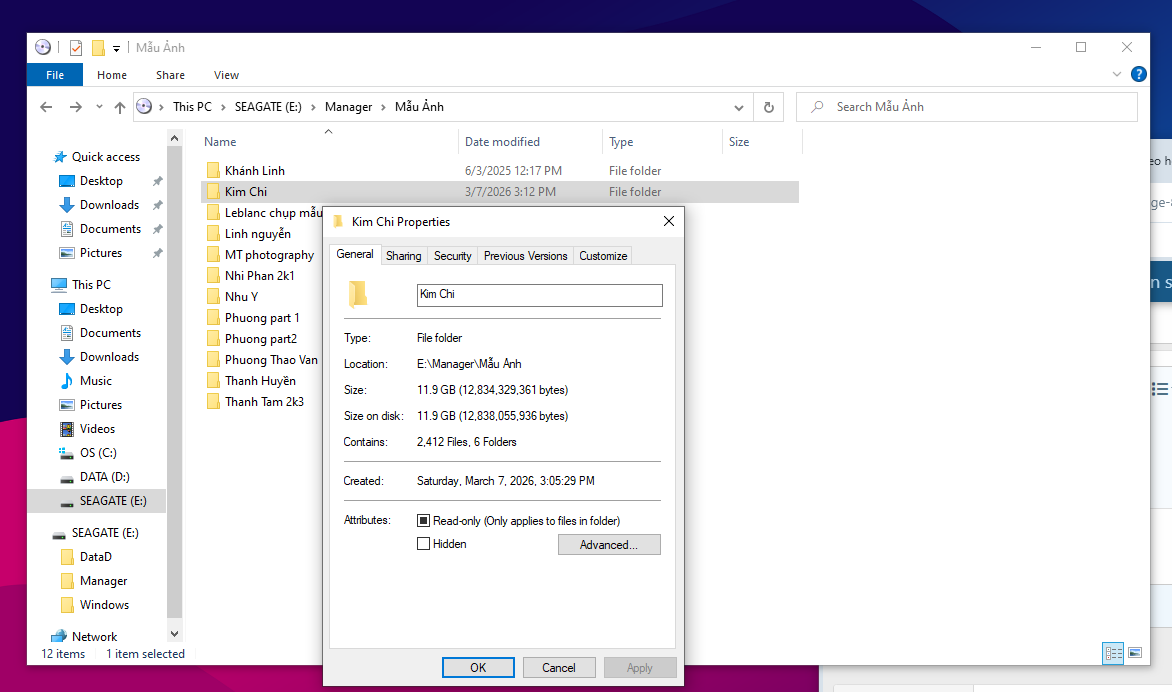Select This PC in the navigation pane
The image size is (1172, 692).
click(x=91, y=285)
